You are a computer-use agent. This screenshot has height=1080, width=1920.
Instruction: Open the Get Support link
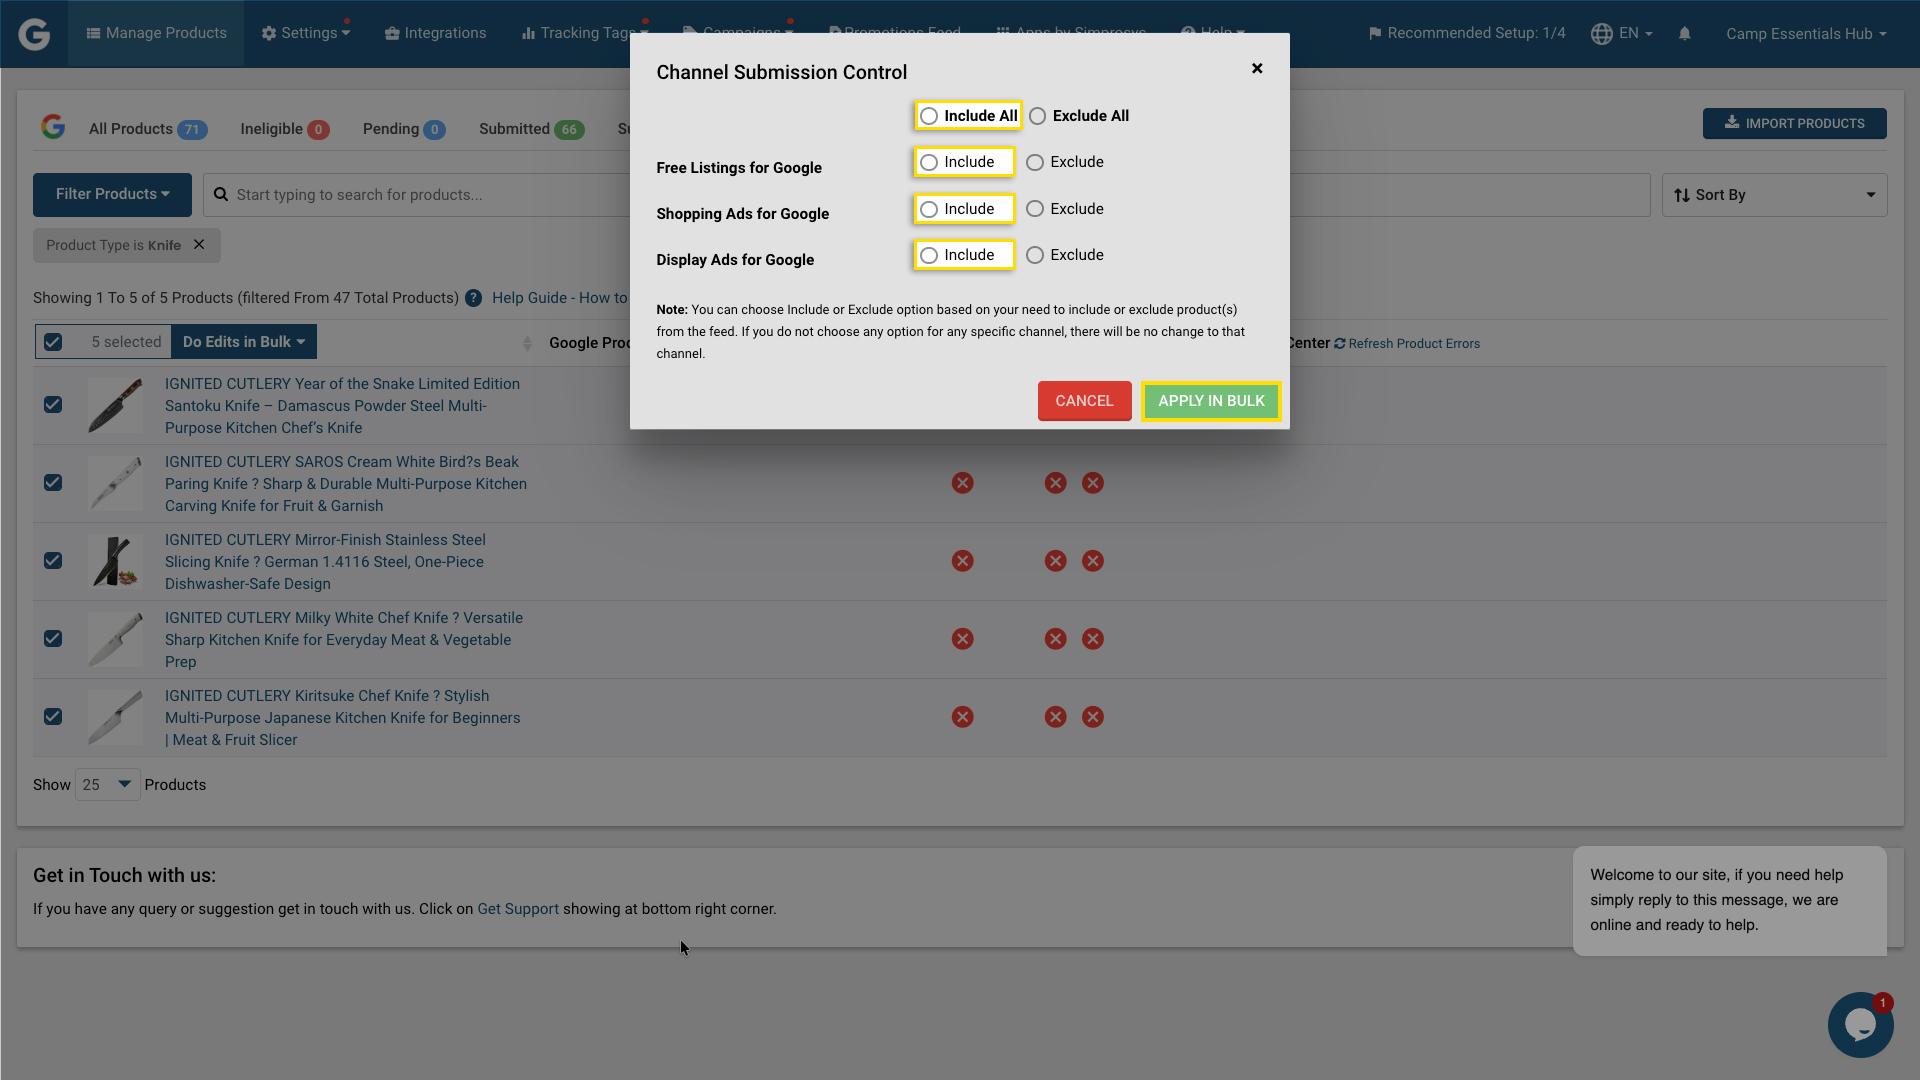point(518,908)
